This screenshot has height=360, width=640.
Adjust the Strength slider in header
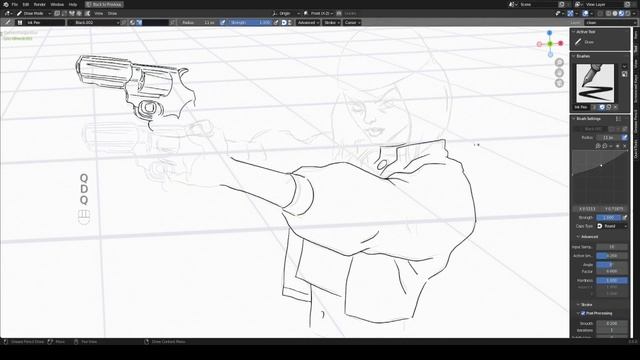pyautogui.click(x=250, y=22)
